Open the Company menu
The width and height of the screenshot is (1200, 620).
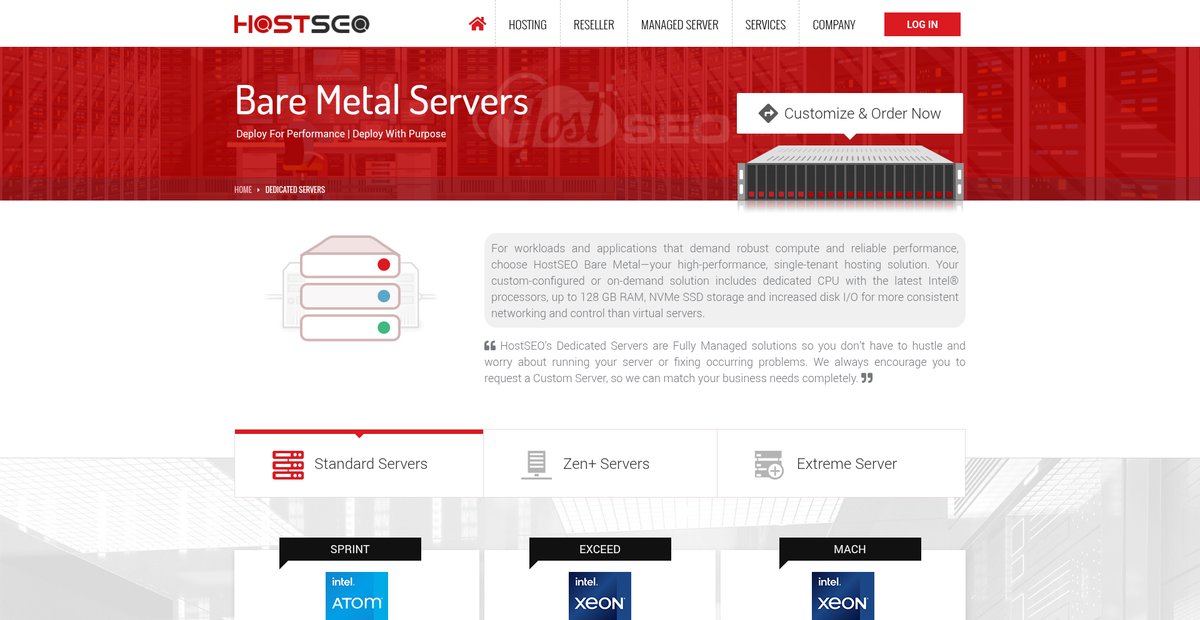click(834, 24)
